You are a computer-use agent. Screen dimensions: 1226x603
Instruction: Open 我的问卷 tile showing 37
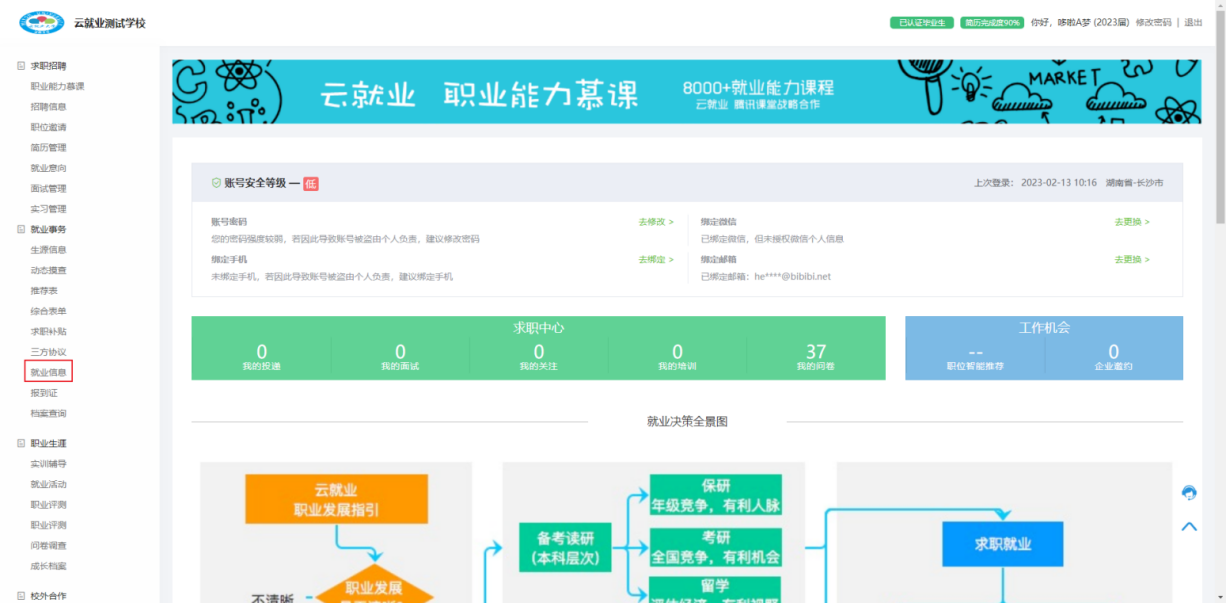(815, 357)
